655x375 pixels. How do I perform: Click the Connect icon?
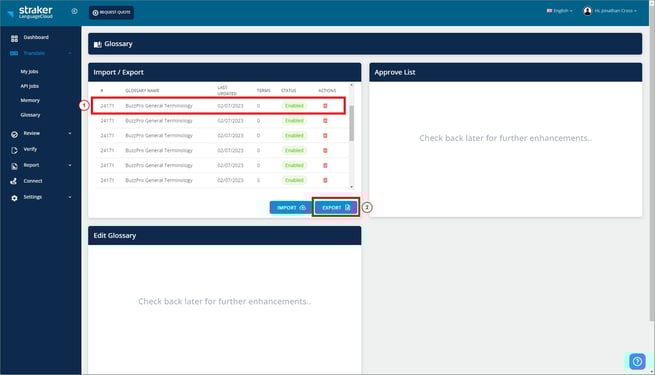coord(14,181)
